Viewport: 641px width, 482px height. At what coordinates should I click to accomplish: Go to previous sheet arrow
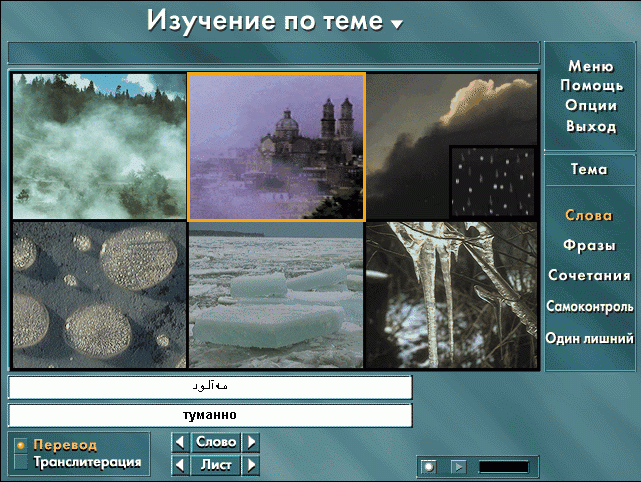[180, 465]
